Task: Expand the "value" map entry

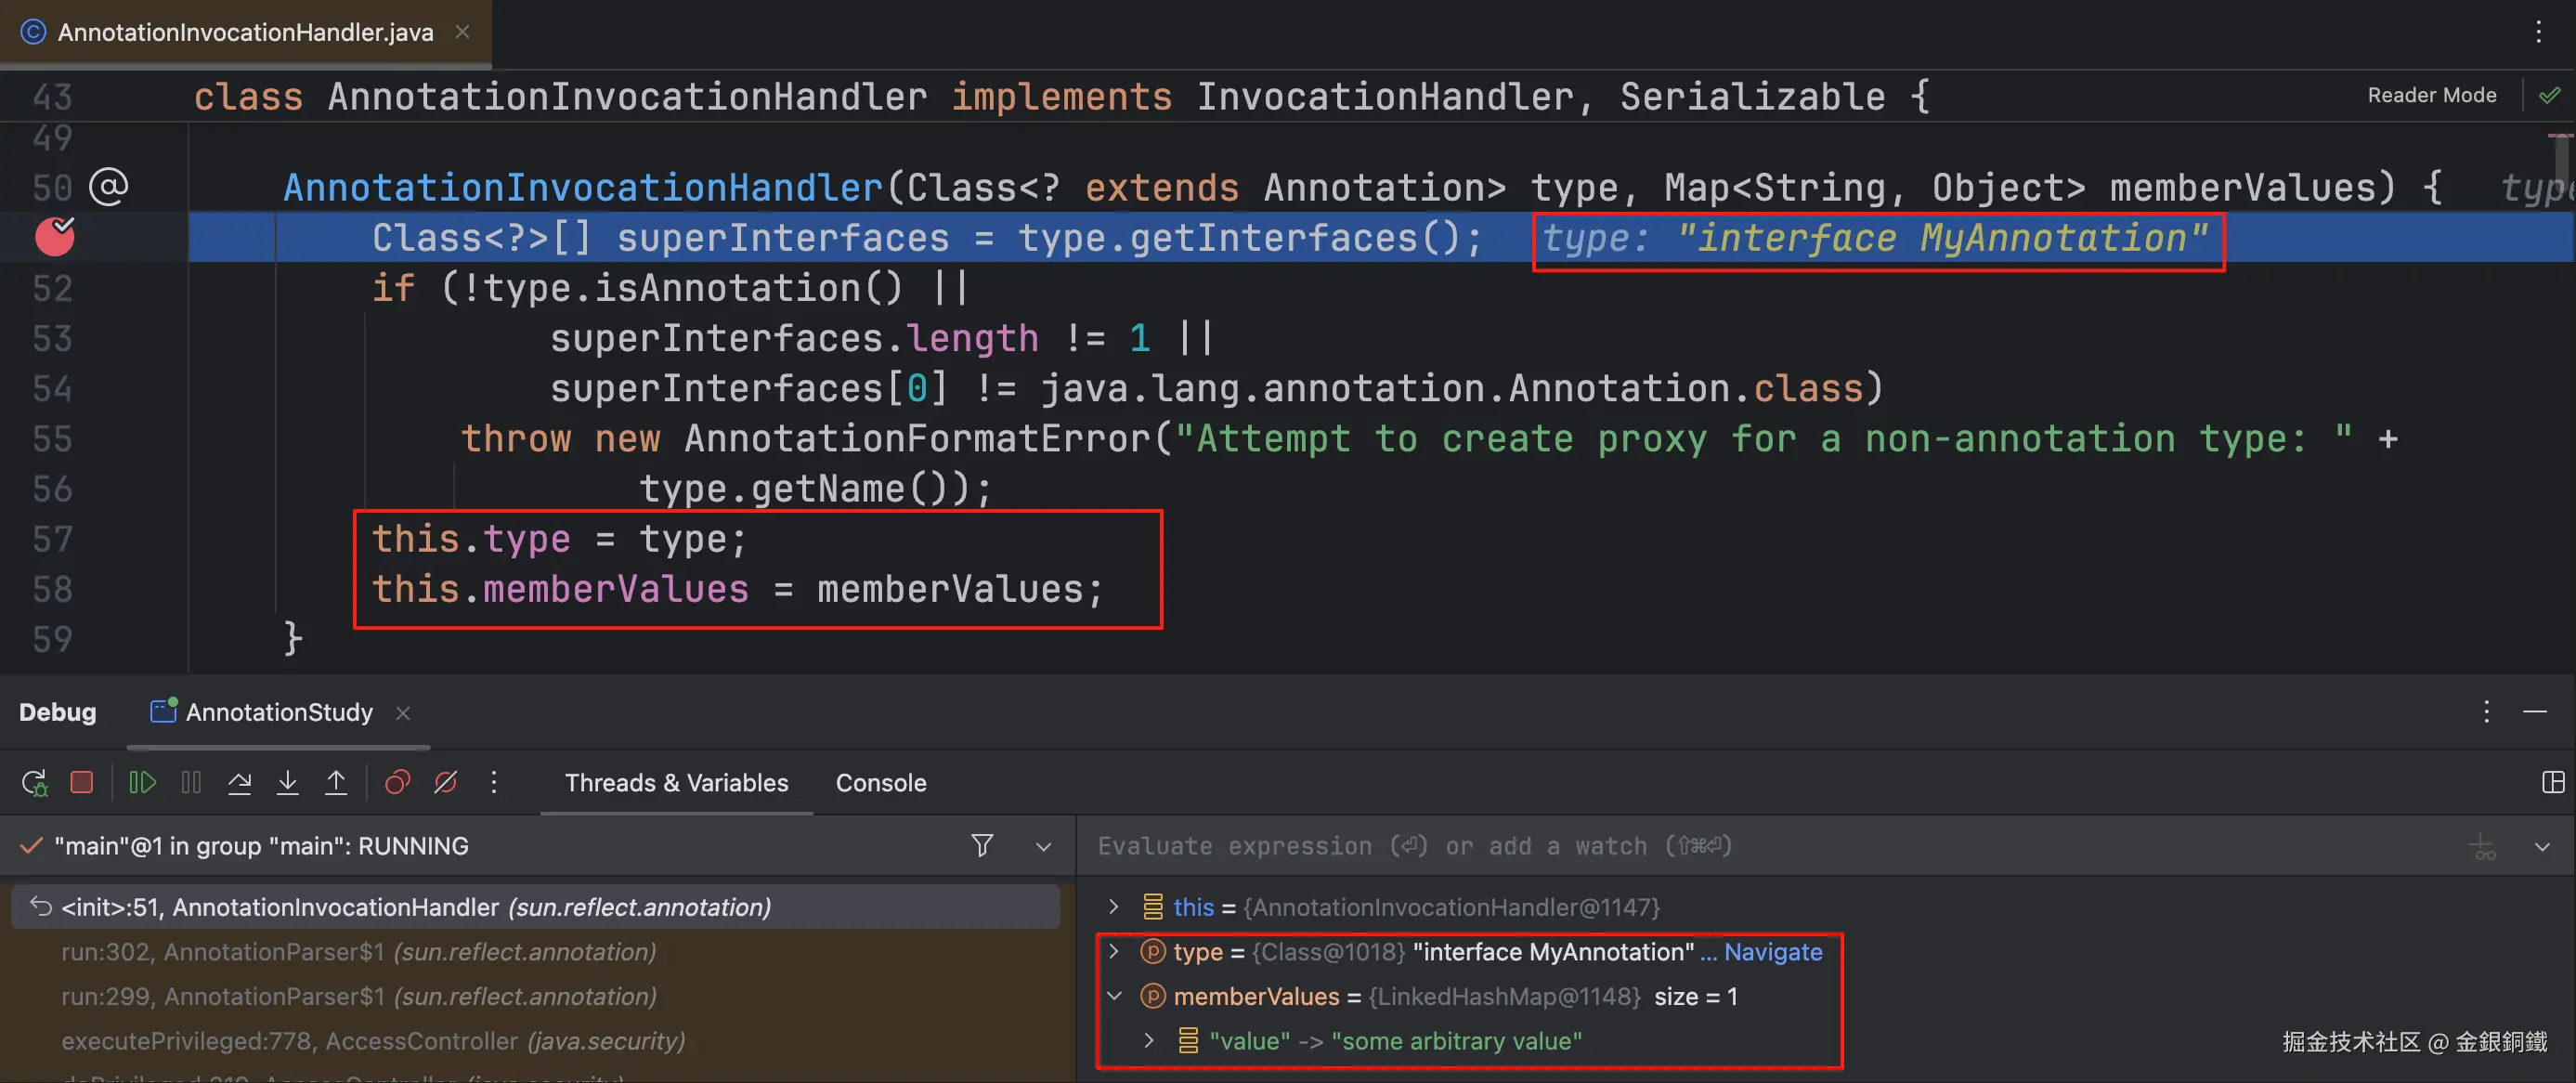Action: point(1149,1041)
